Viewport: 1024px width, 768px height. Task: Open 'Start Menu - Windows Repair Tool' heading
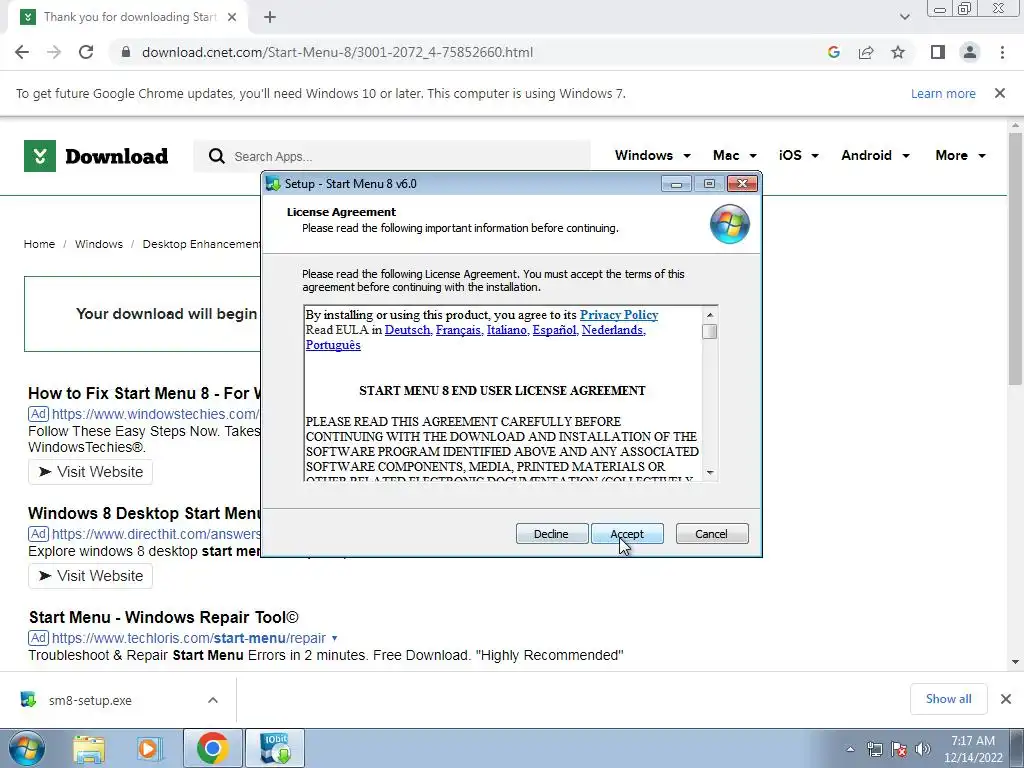(x=164, y=617)
